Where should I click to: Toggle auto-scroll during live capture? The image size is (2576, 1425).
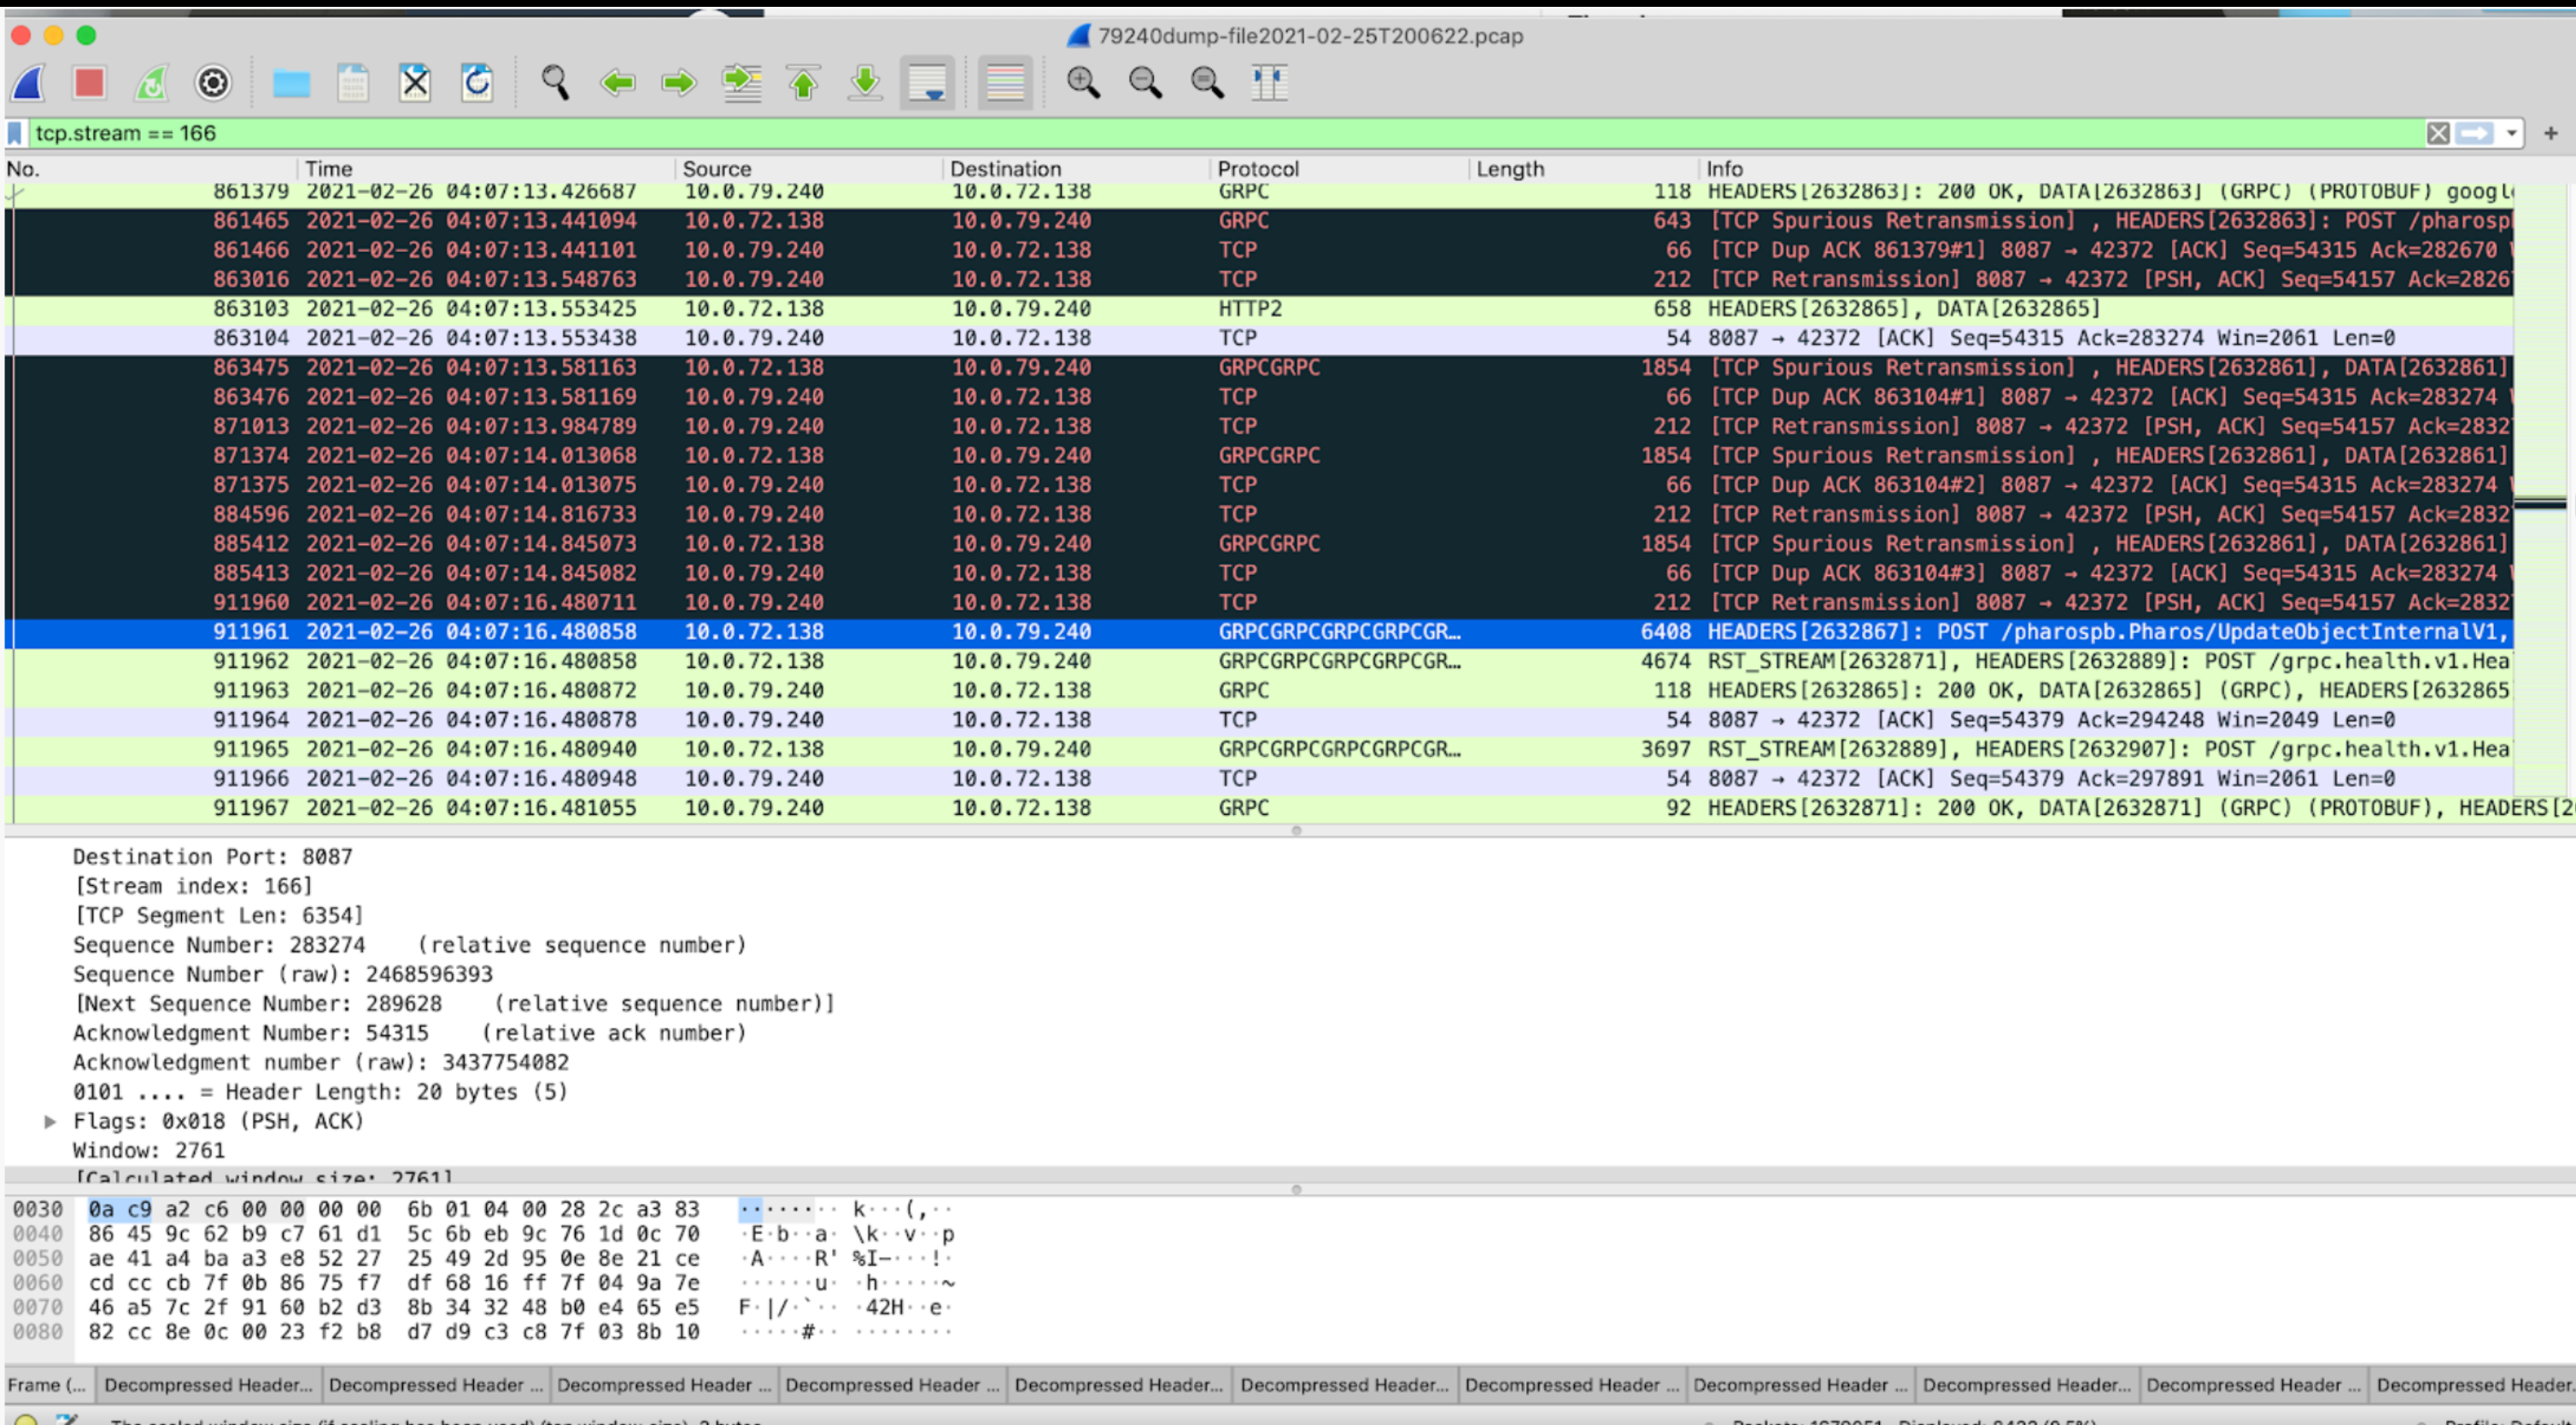point(928,83)
